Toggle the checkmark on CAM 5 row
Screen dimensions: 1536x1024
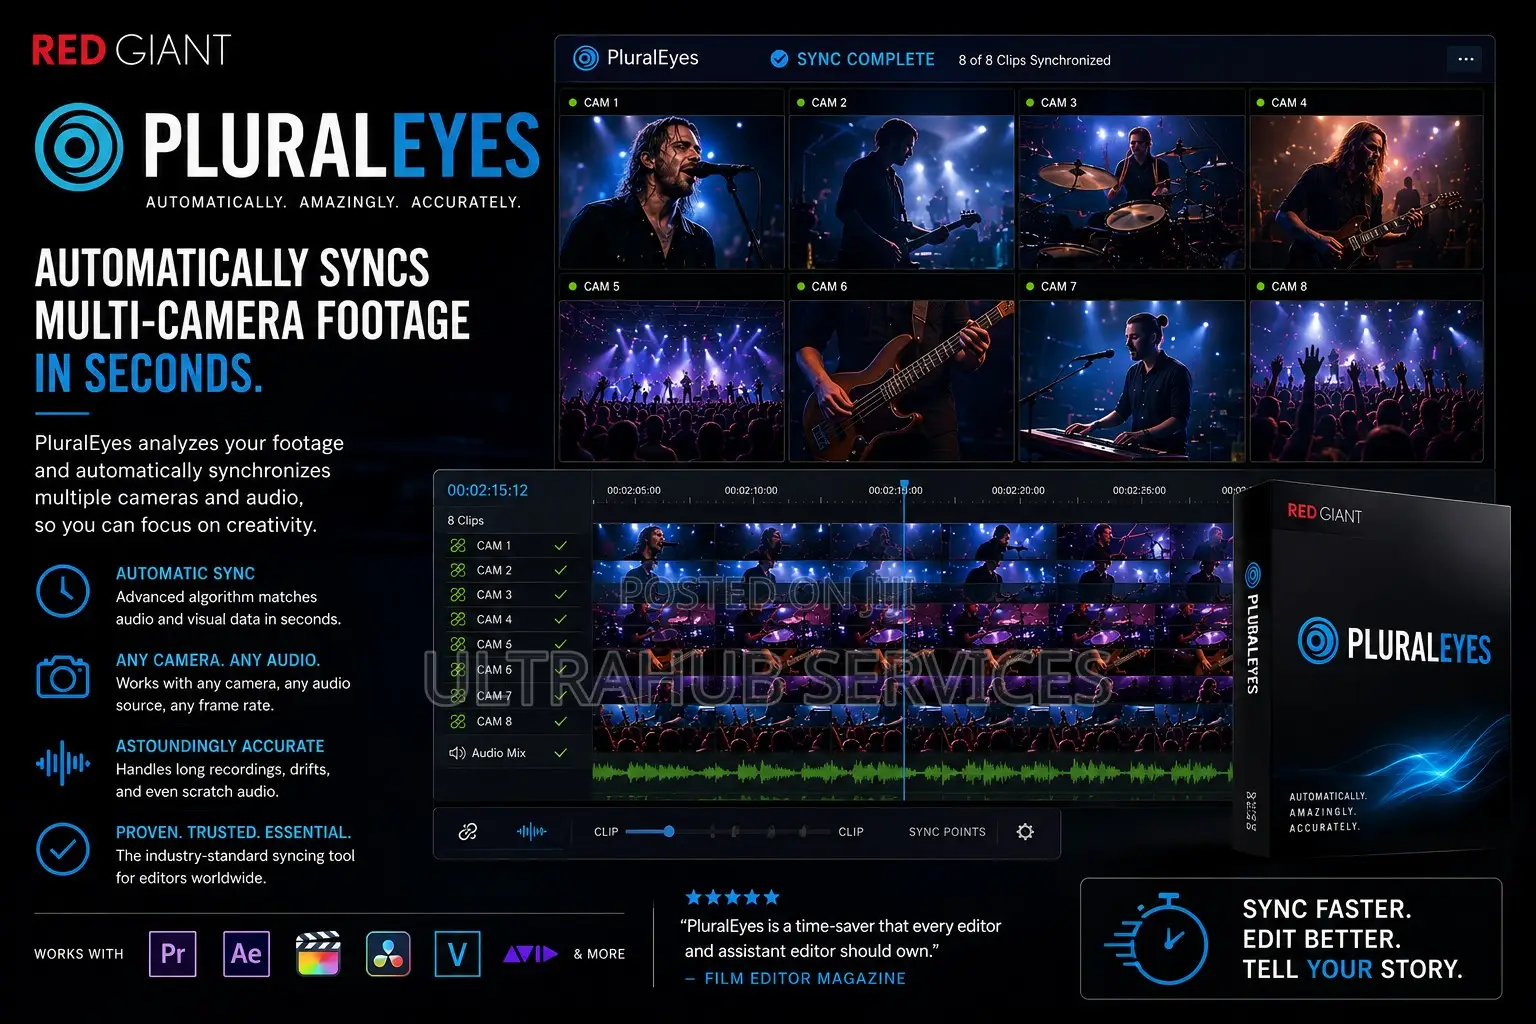560,645
